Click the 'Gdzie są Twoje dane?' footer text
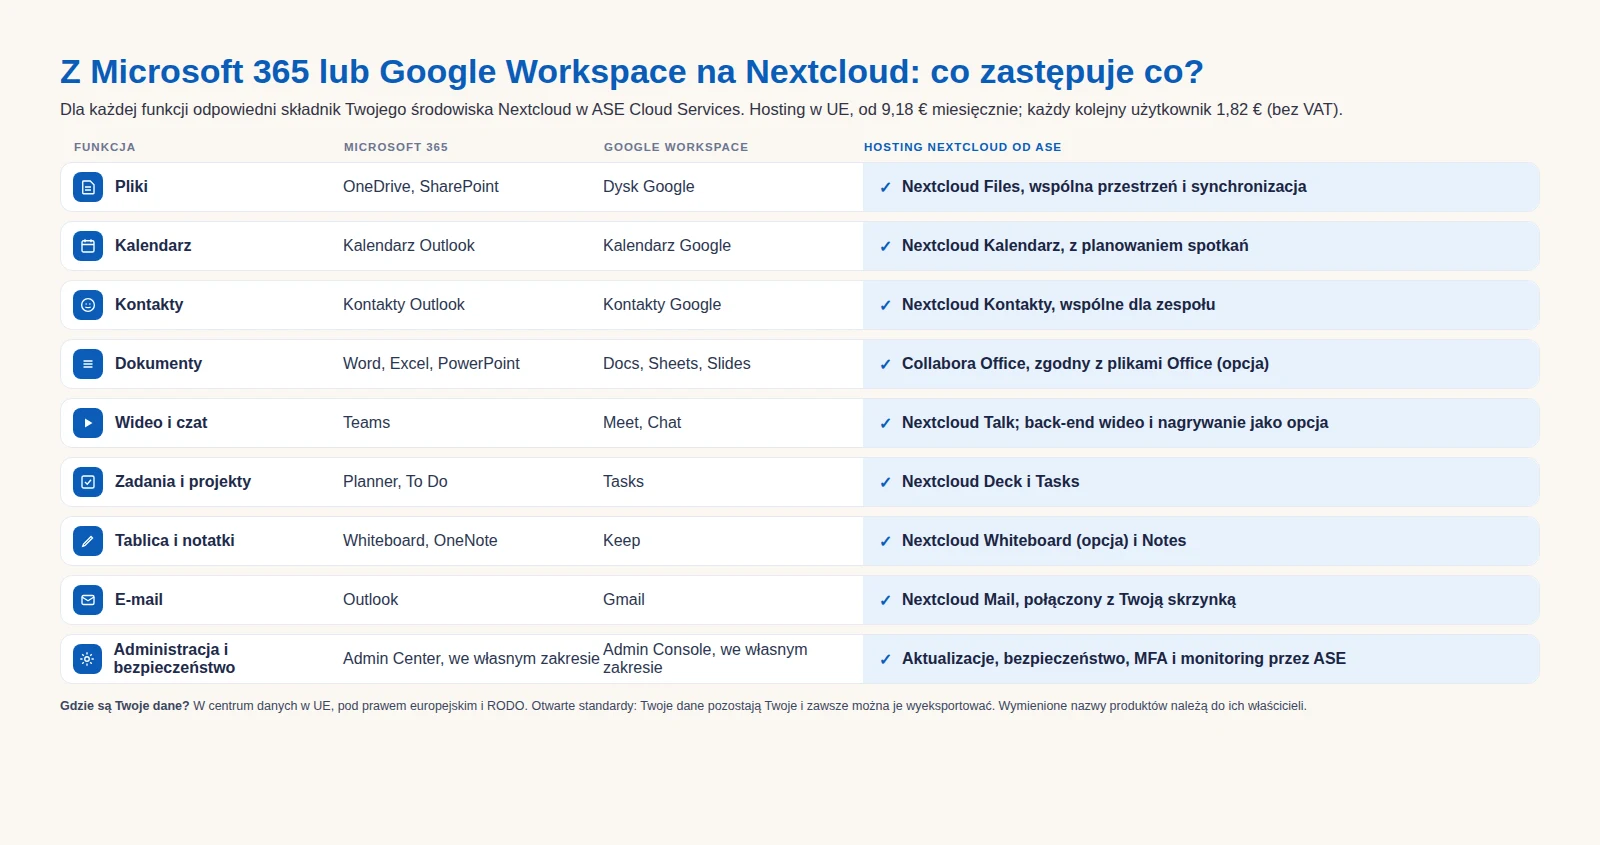The height and width of the screenshot is (845, 1600). click(125, 706)
